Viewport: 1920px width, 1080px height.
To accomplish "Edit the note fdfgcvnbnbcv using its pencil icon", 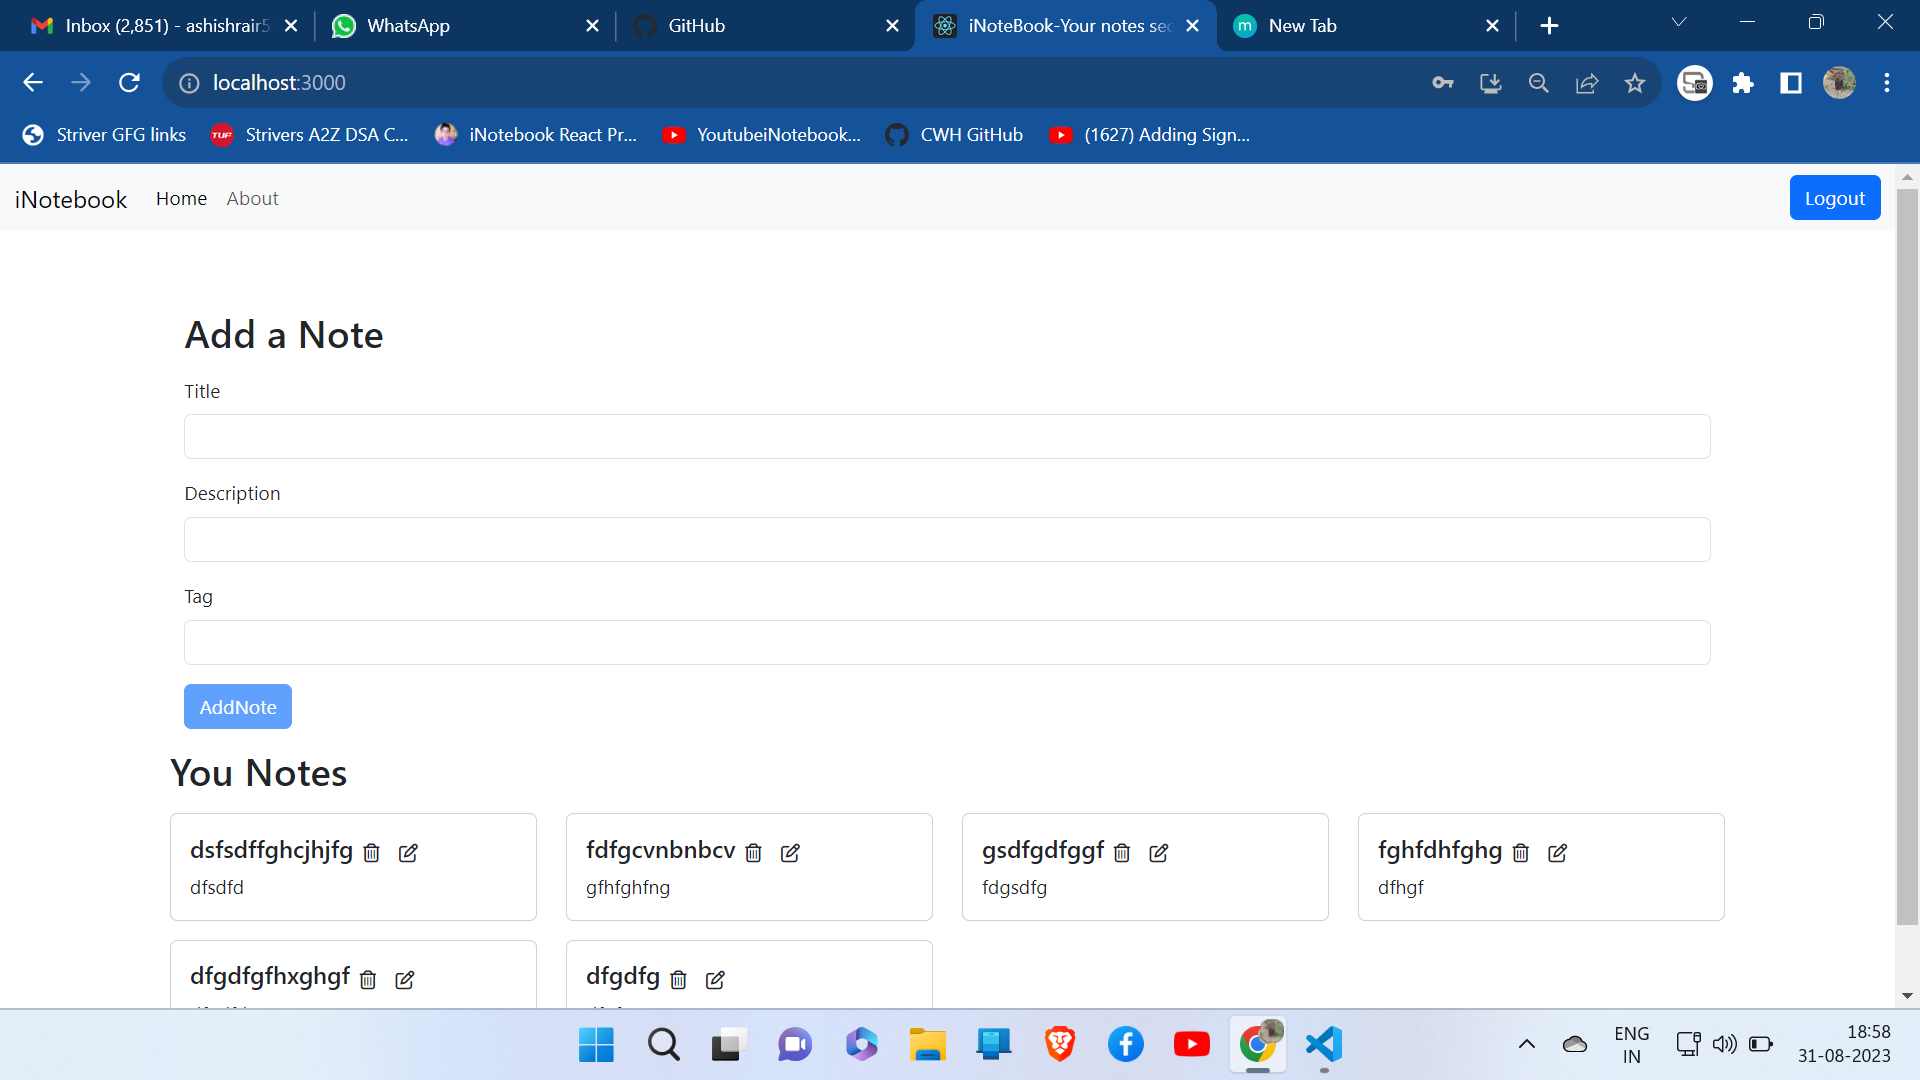I will tap(791, 853).
